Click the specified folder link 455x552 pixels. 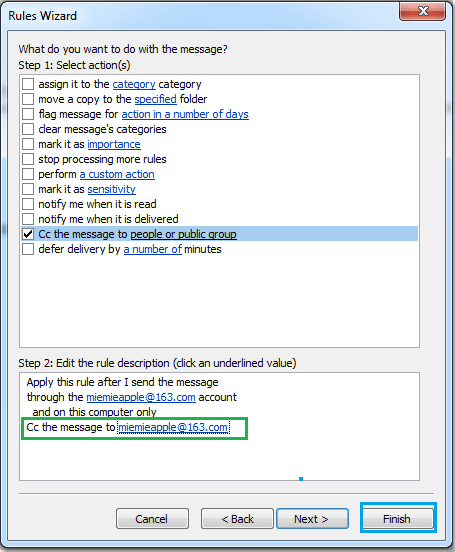[155, 99]
